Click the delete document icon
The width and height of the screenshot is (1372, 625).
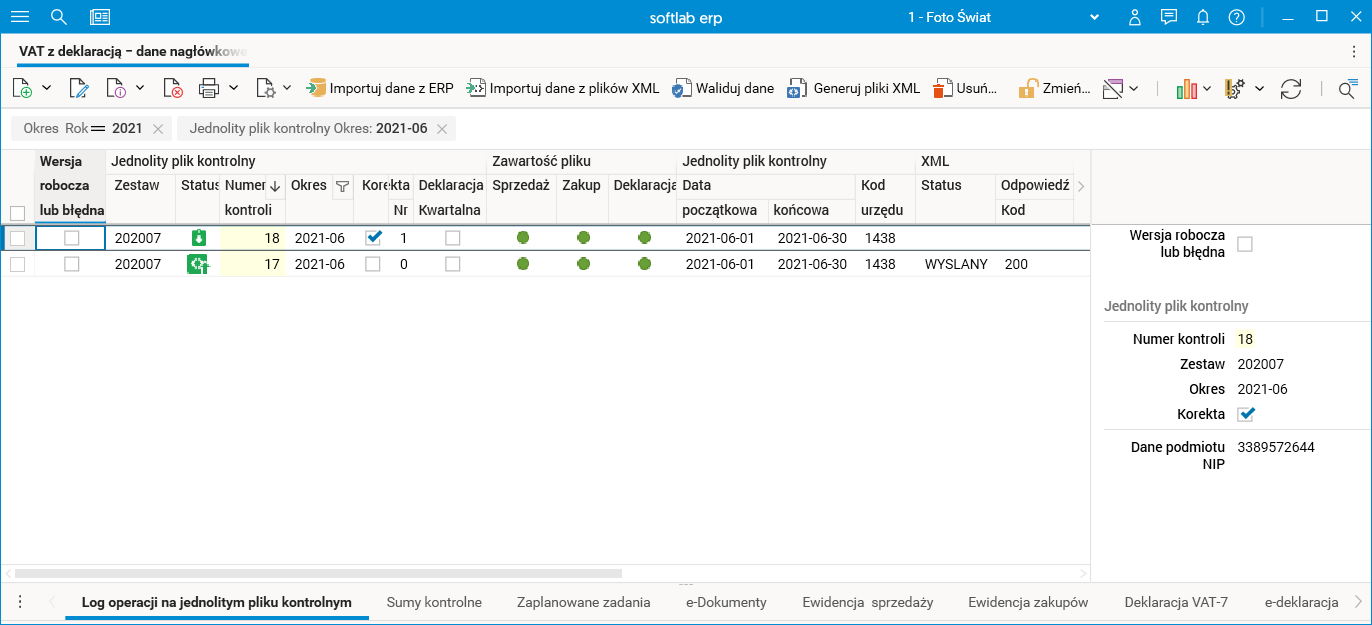pyautogui.click(x=172, y=89)
